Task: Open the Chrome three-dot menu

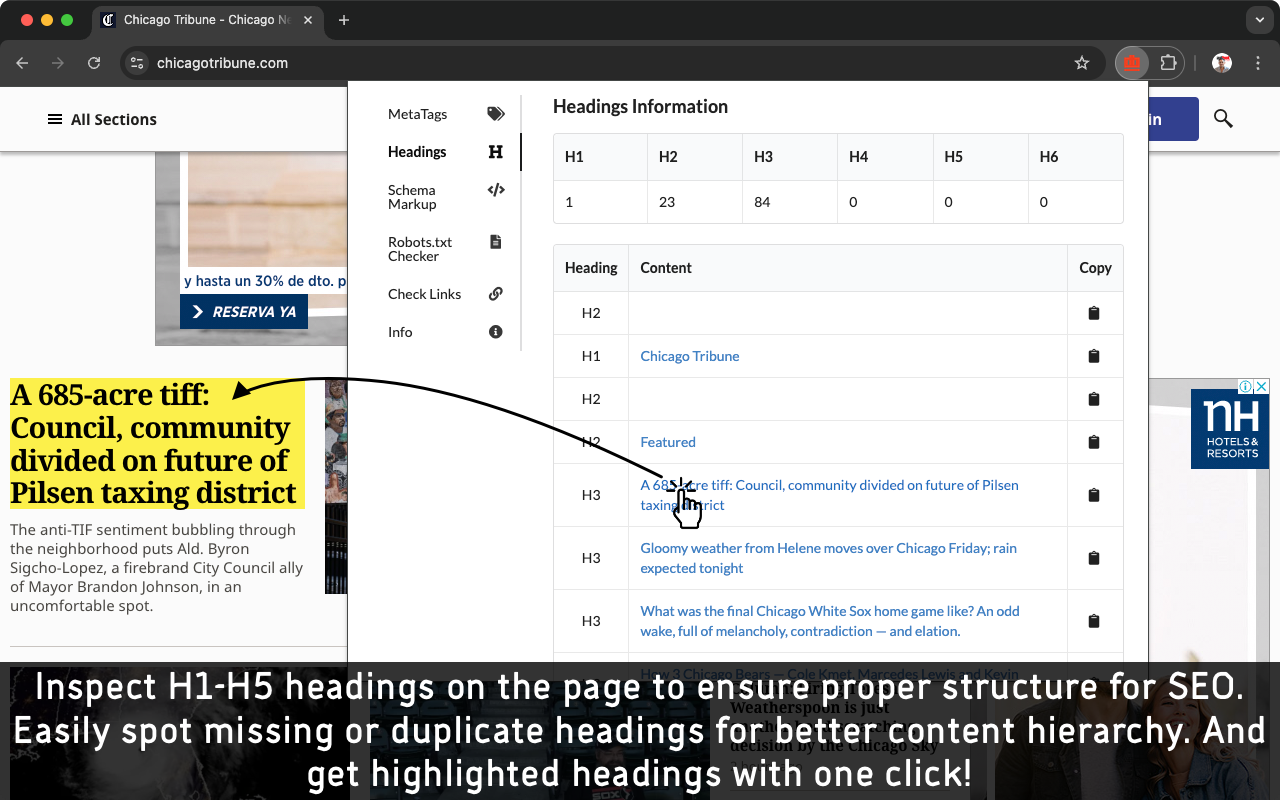Action: point(1257,63)
